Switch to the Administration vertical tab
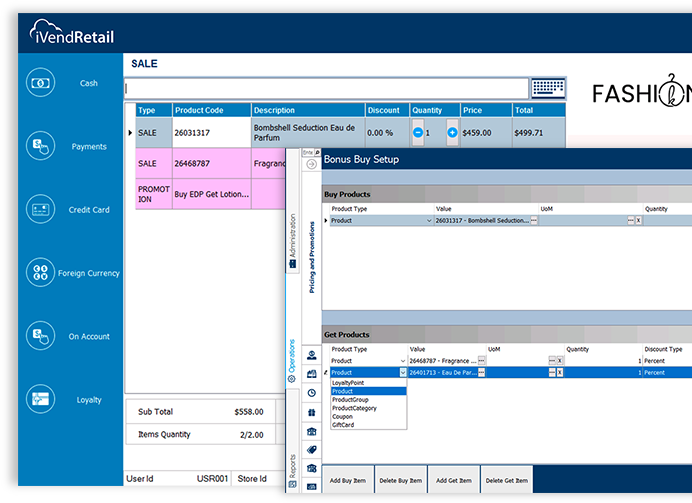The image size is (692, 503). (292, 237)
